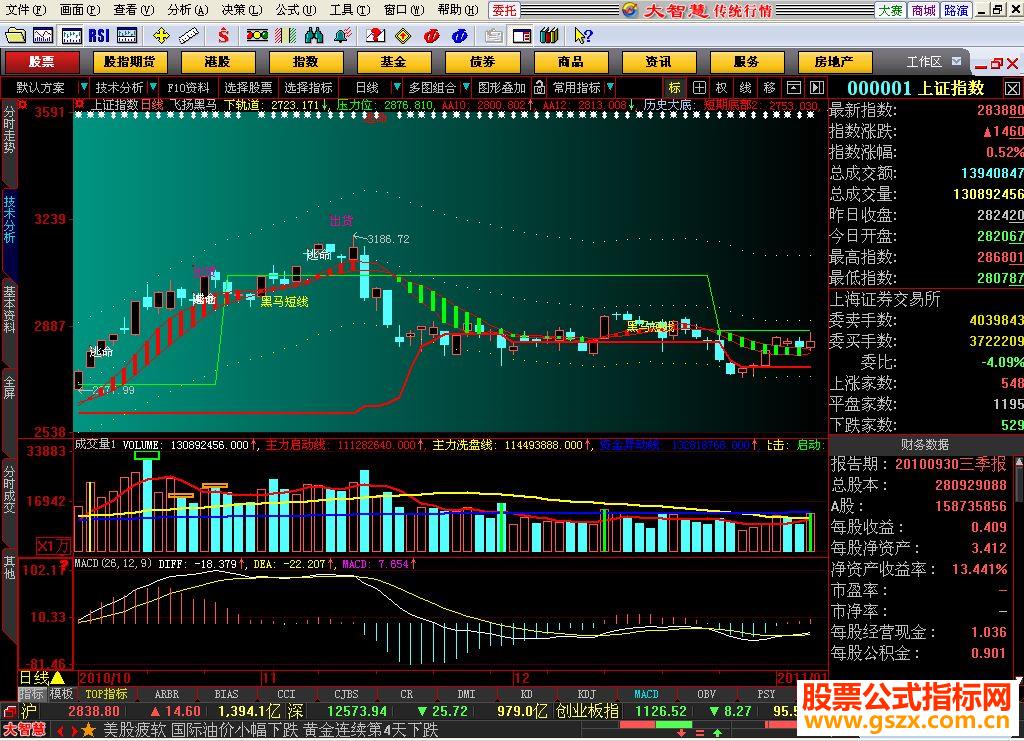This screenshot has height=741, width=1024.
Task: Toggle the panel collapse up-arrow button
Action: 793,87
